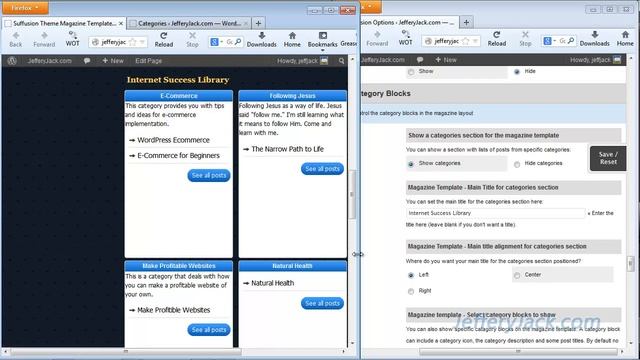This screenshot has width=640, height=360.
Task: Click + New in right admin bar
Action: click(x=446, y=60)
